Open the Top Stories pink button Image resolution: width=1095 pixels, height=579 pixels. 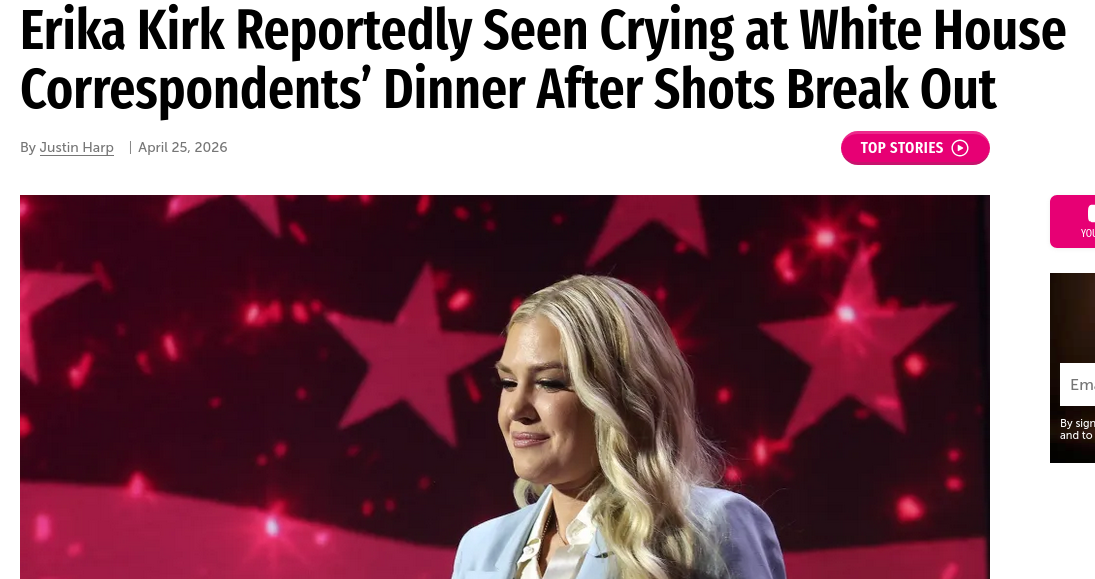(915, 148)
